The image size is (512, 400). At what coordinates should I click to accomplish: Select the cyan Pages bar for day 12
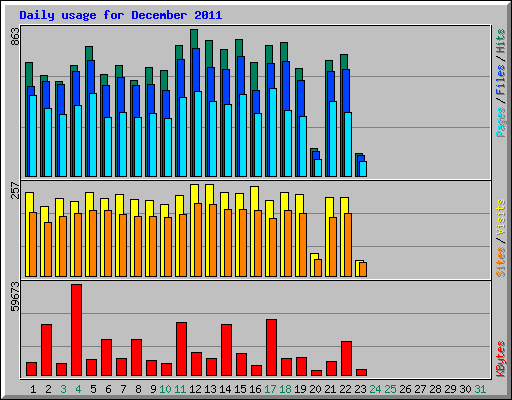198,134
